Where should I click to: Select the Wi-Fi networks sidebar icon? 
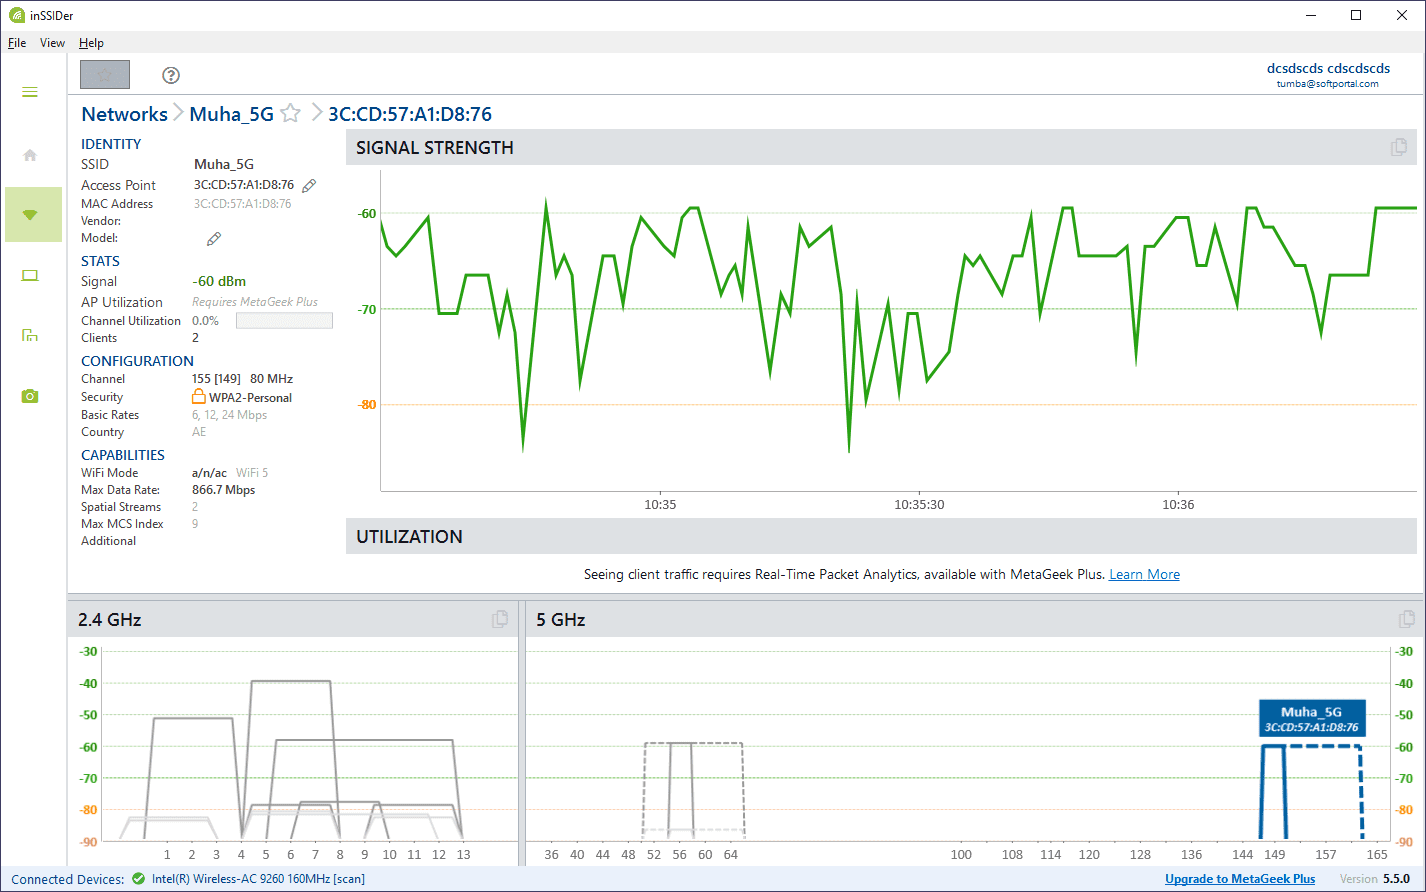[x=30, y=214]
